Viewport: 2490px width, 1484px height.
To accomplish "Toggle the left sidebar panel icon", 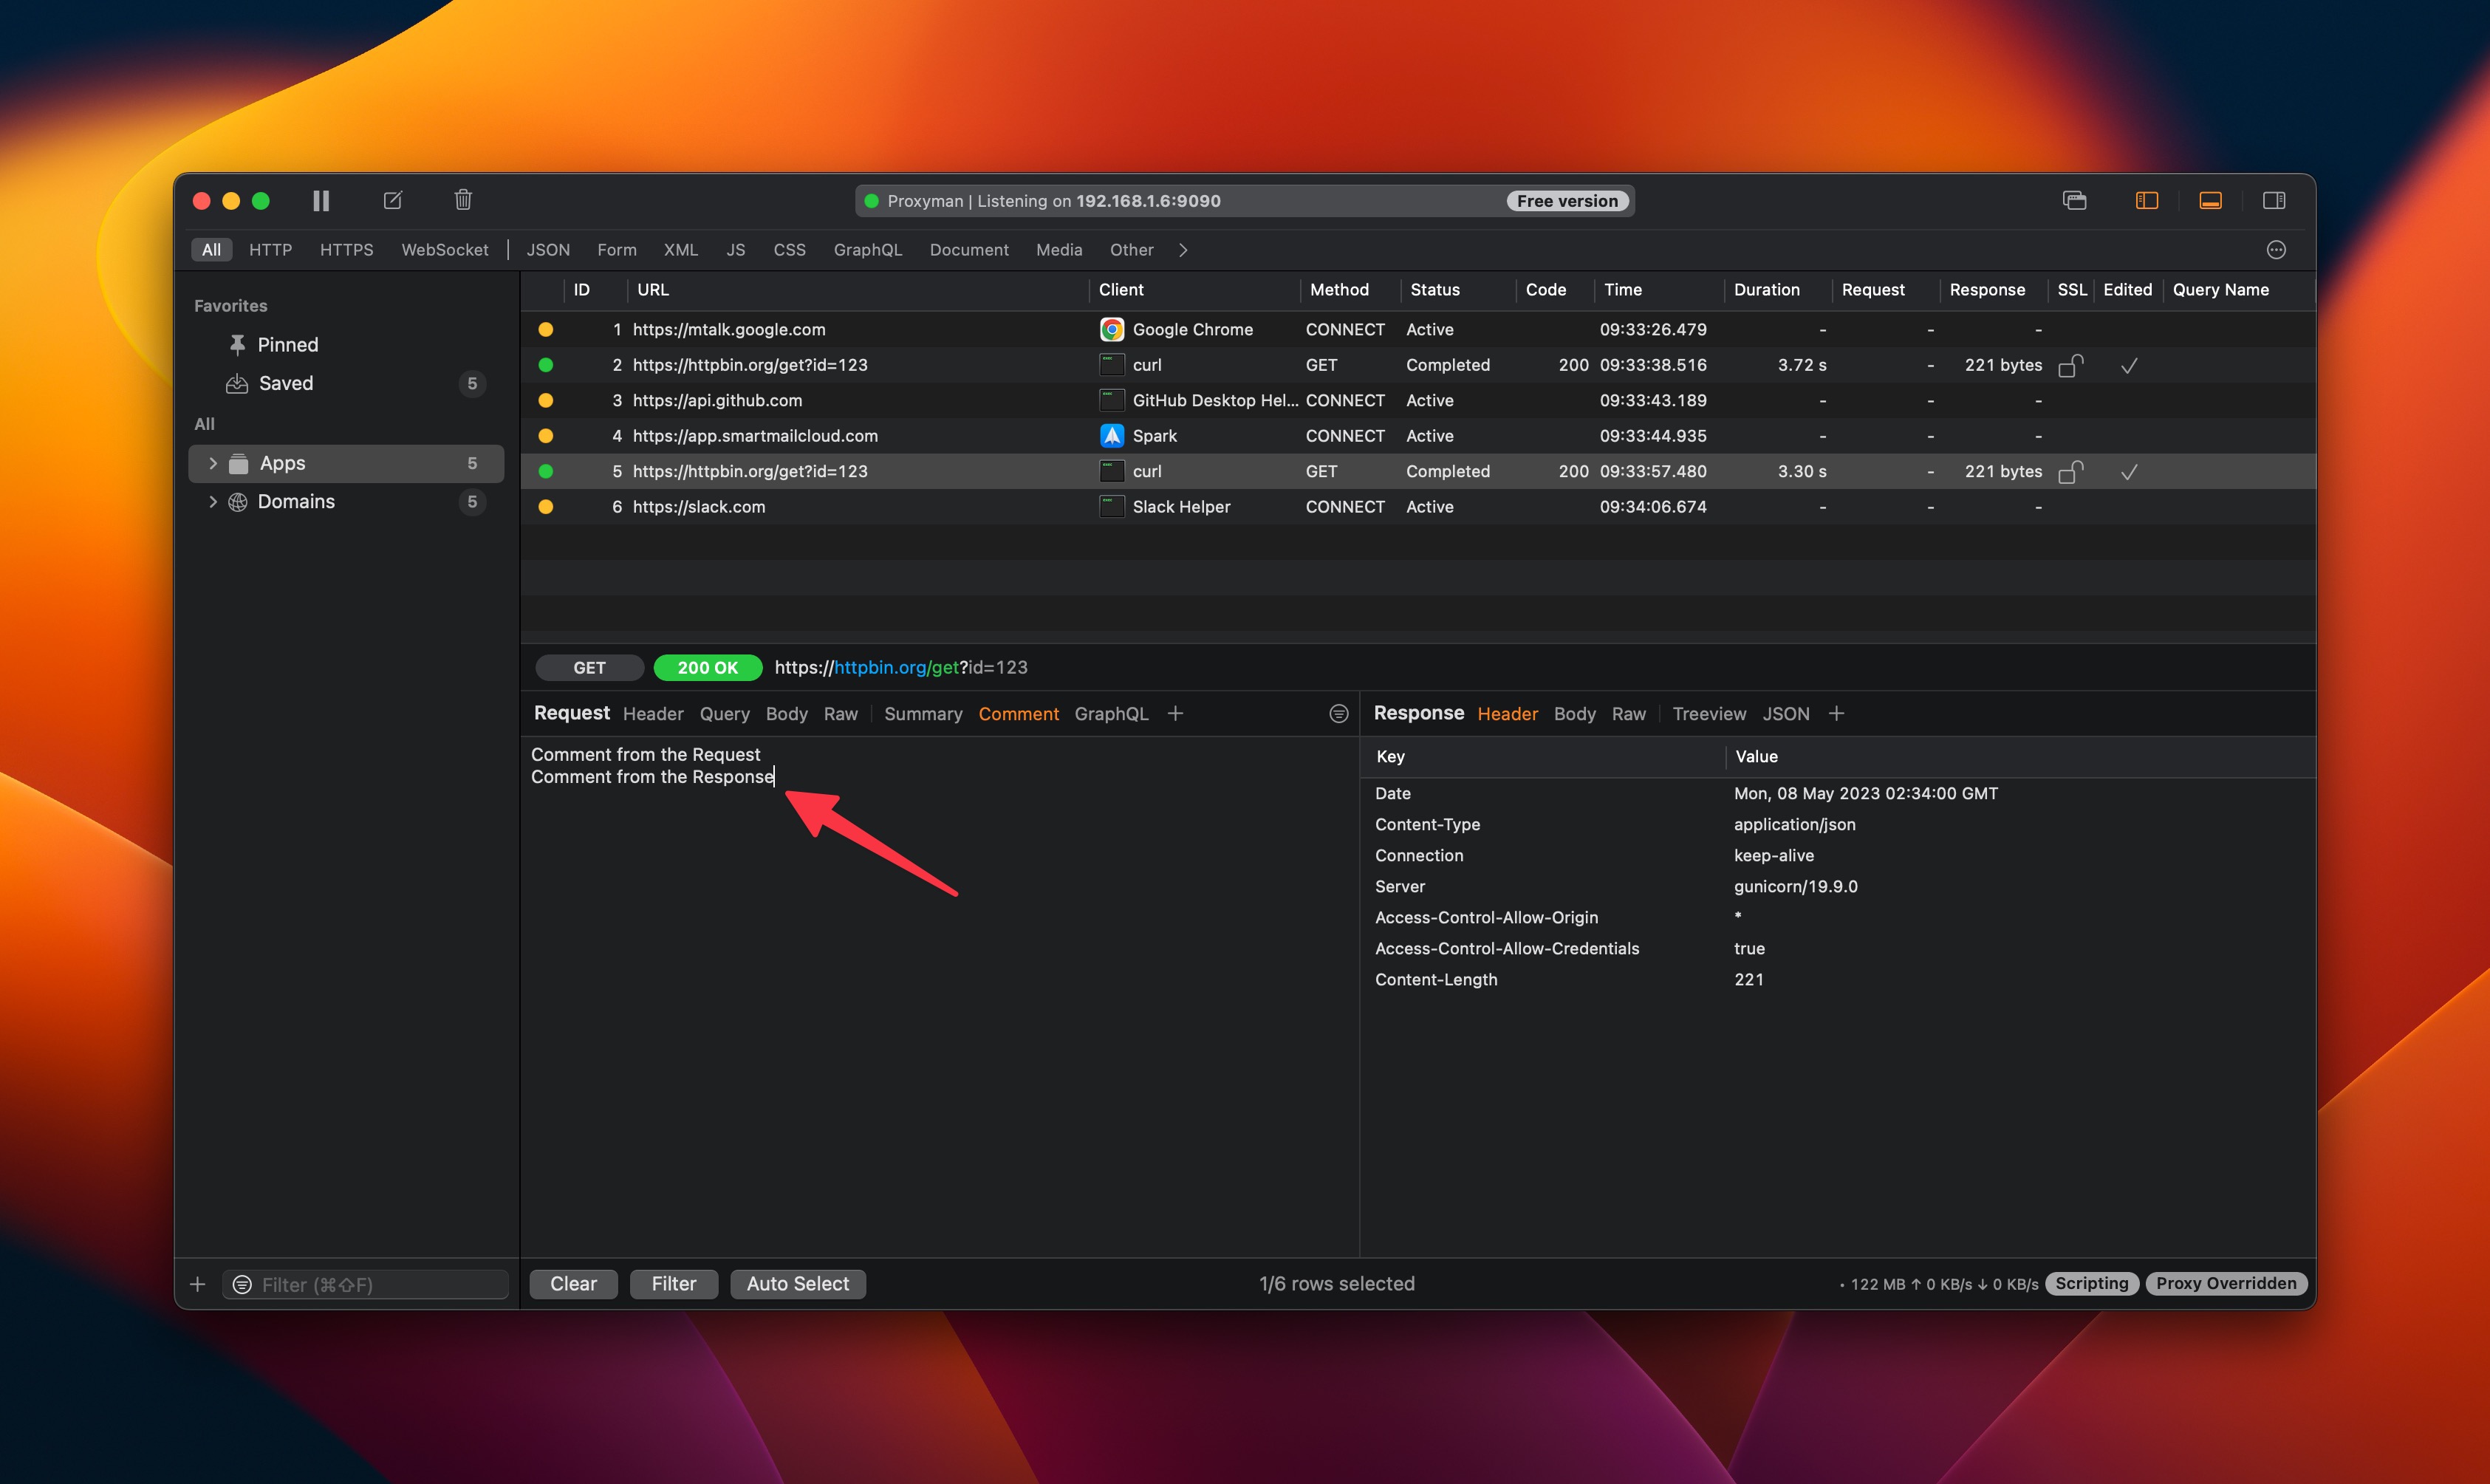I will point(2146,201).
